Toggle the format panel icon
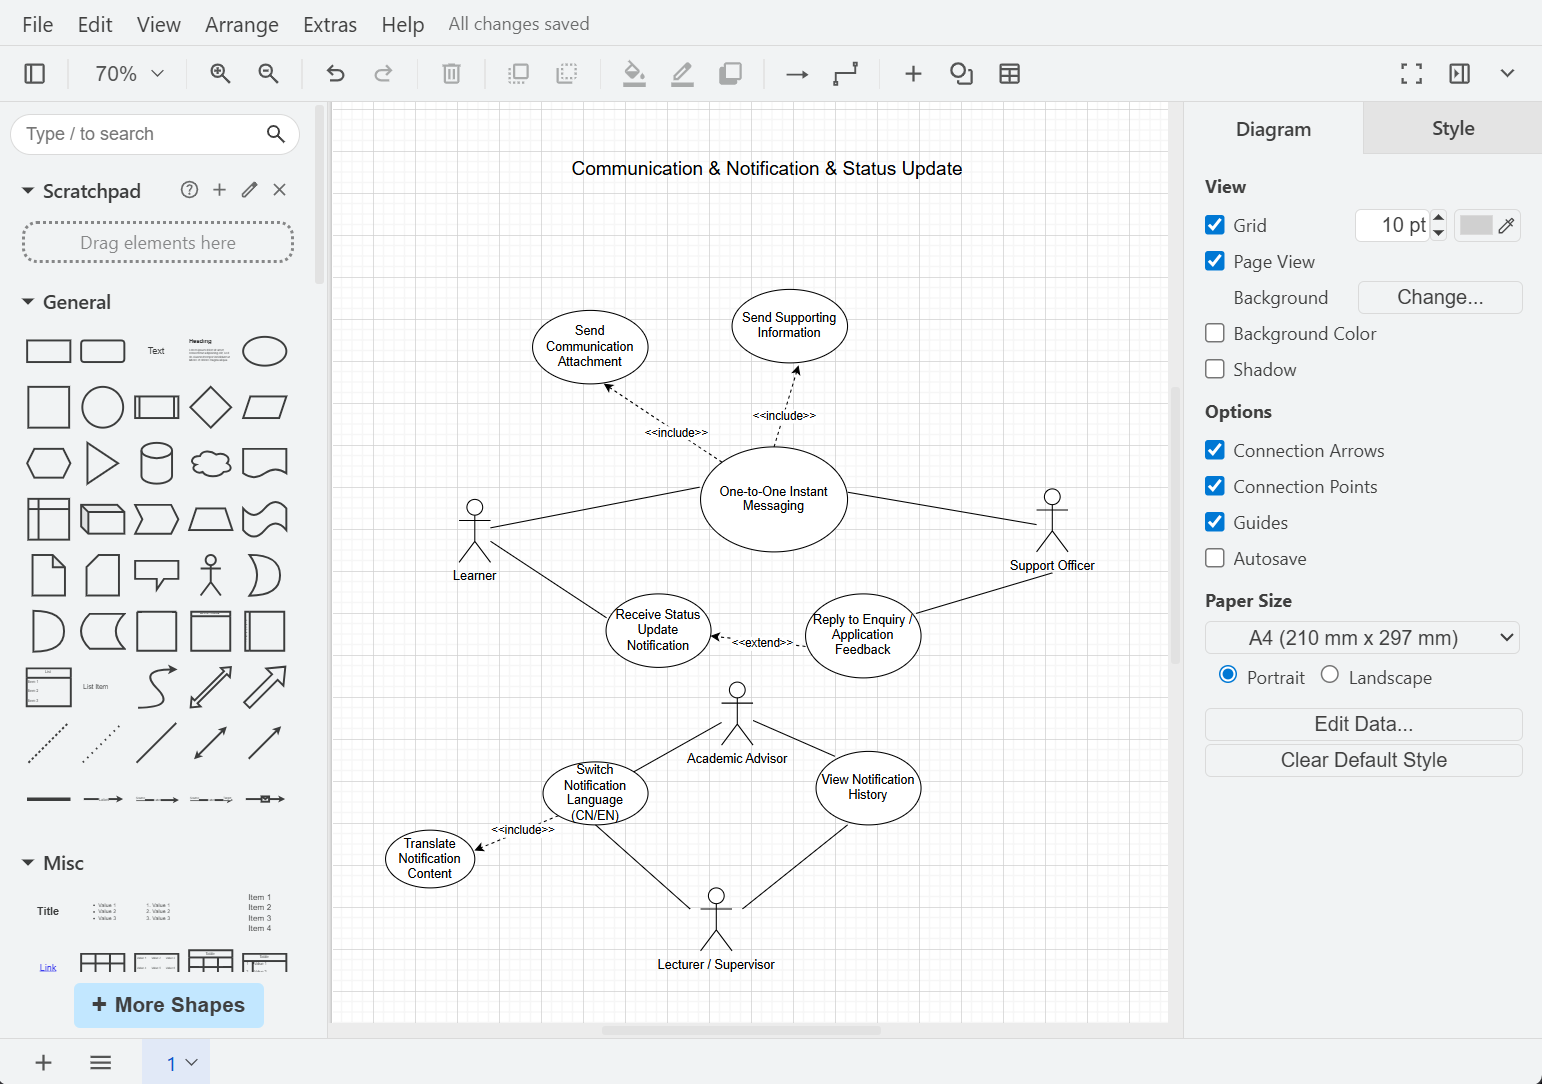The image size is (1542, 1084). 1459,74
